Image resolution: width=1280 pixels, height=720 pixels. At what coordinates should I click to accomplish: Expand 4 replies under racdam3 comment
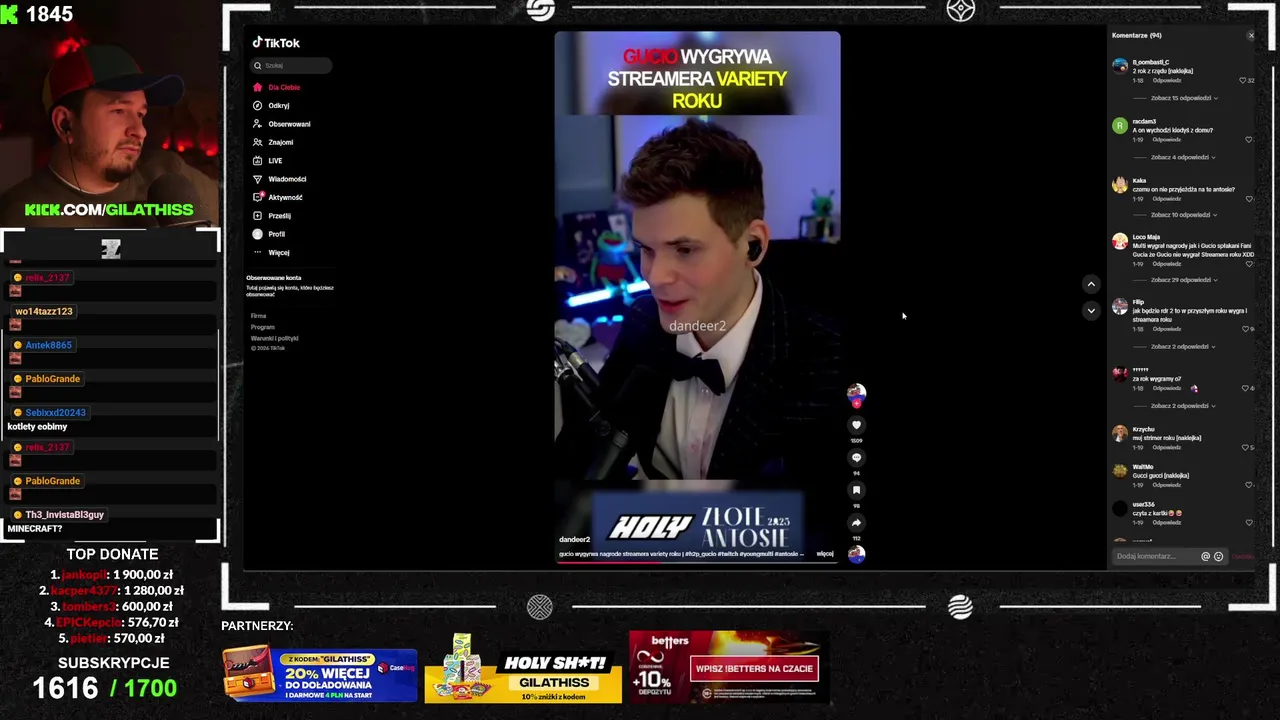pos(1183,157)
